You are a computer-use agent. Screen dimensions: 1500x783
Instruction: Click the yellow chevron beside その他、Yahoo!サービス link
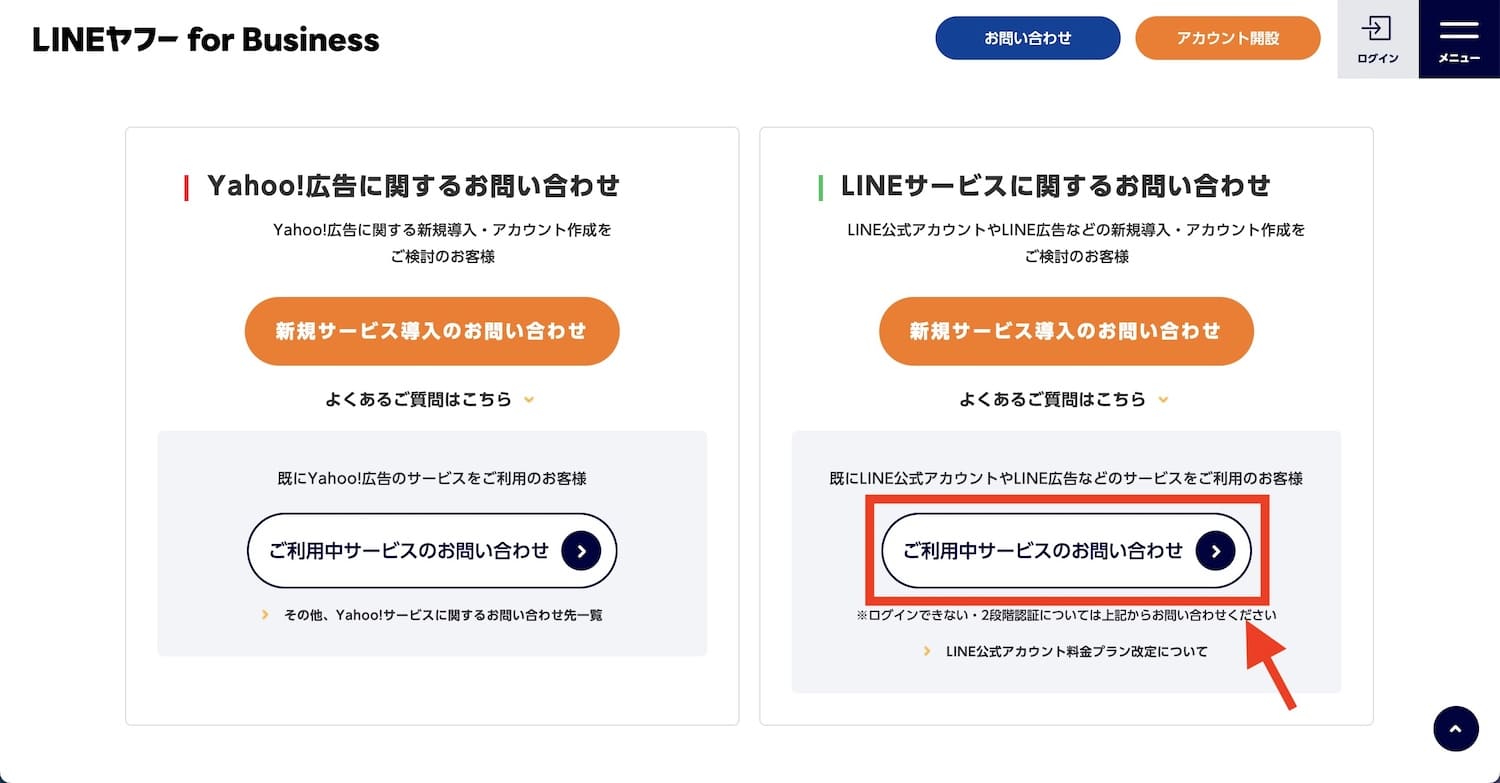(x=265, y=614)
